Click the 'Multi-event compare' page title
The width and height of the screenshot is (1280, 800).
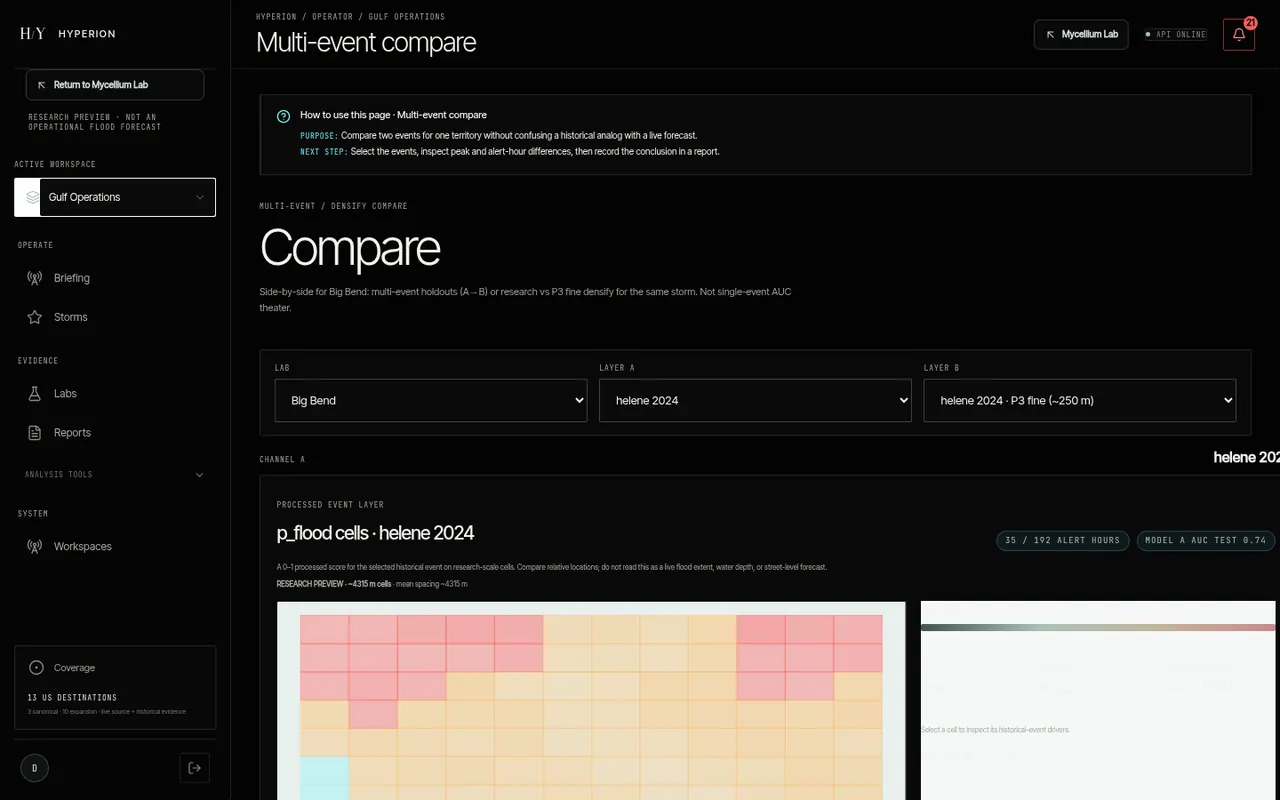[366, 42]
